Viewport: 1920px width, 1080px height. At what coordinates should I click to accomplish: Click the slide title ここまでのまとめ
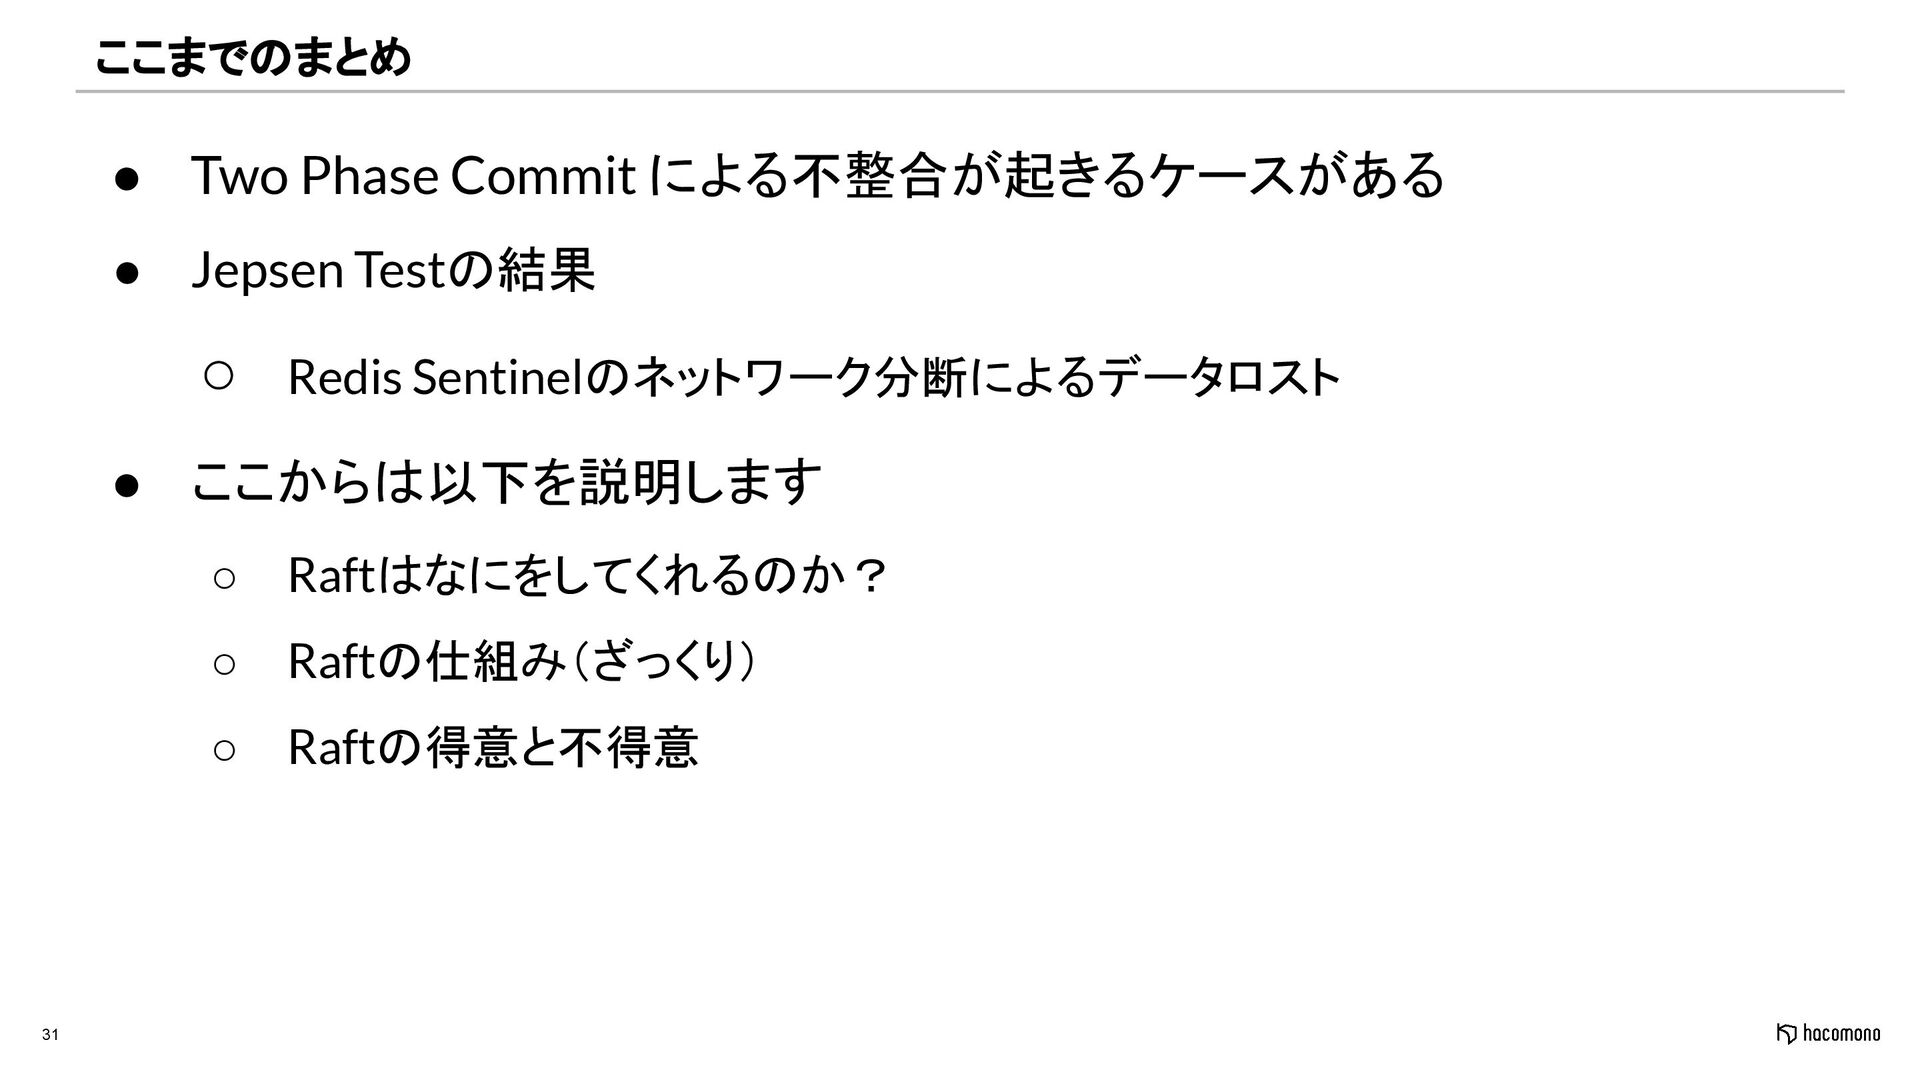tap(252, 58)
